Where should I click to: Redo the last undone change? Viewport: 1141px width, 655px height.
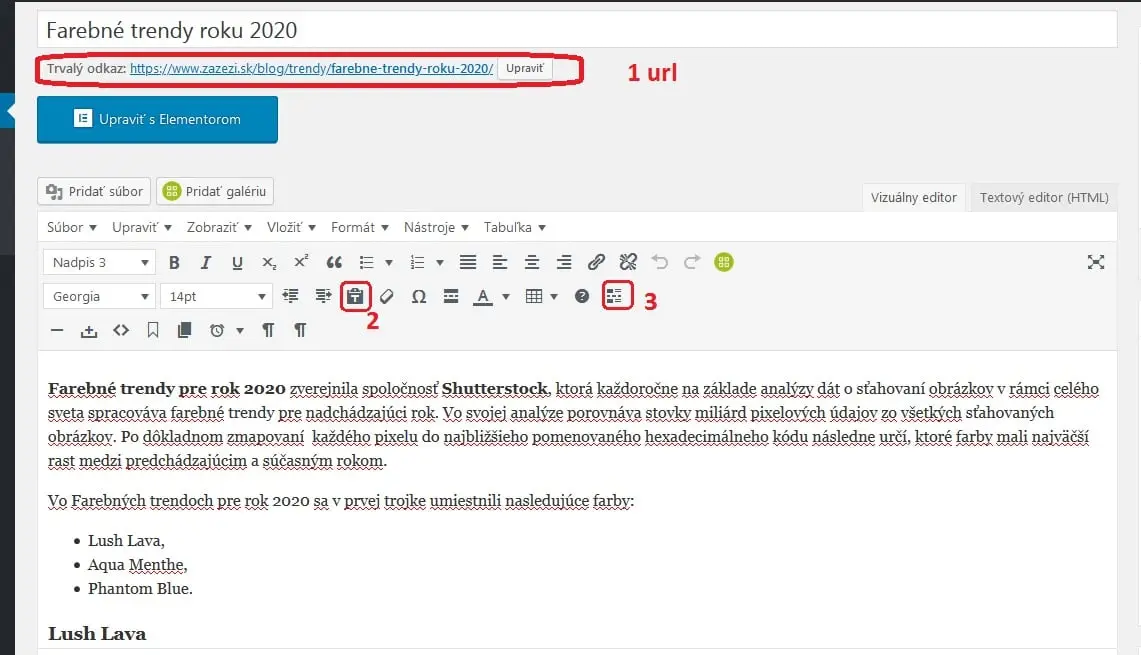(692, 263)
